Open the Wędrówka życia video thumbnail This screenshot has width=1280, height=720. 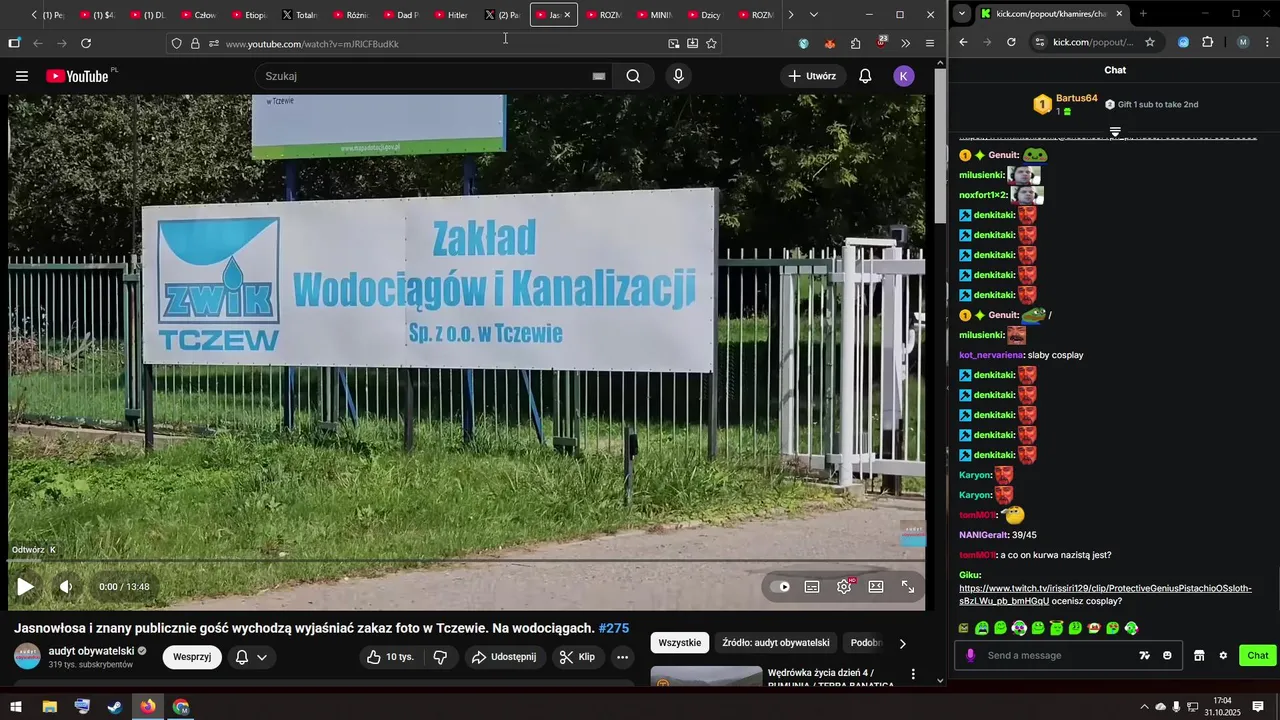tap(706, 677)
